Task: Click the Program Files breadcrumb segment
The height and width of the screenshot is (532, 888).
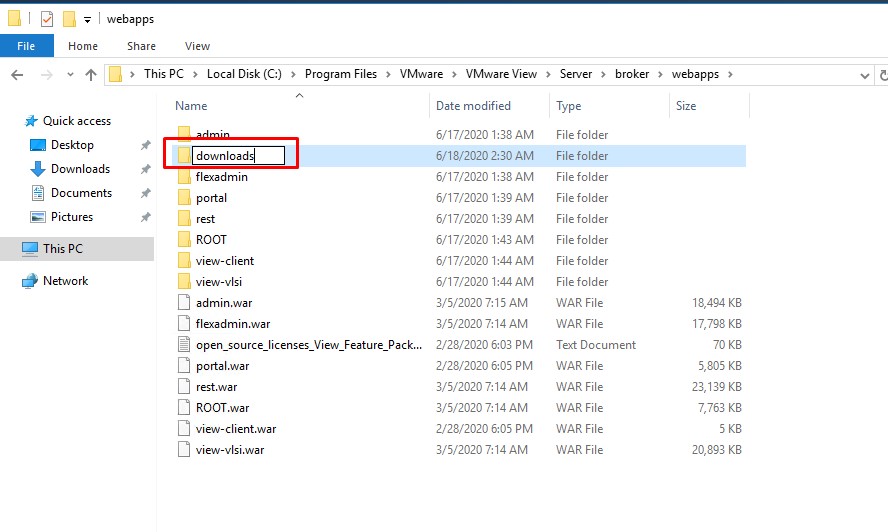Action: [340, 74]
